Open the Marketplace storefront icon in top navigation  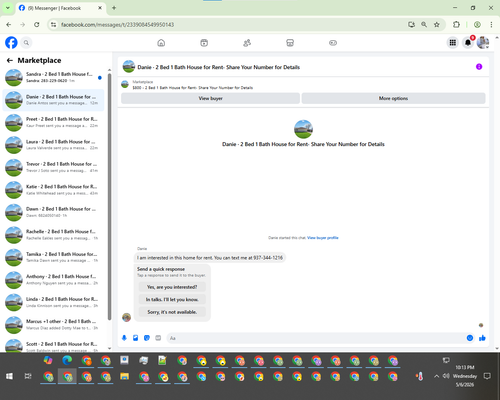(290, 43)
